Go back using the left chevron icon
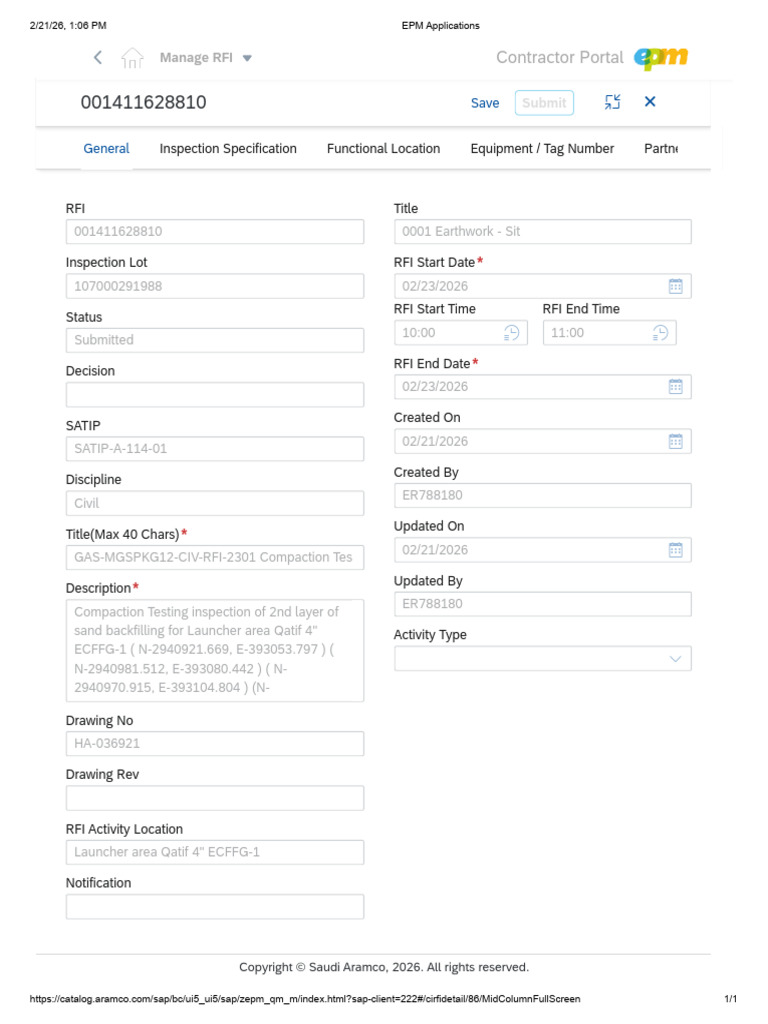768x1024 pixels. [98, 57]
